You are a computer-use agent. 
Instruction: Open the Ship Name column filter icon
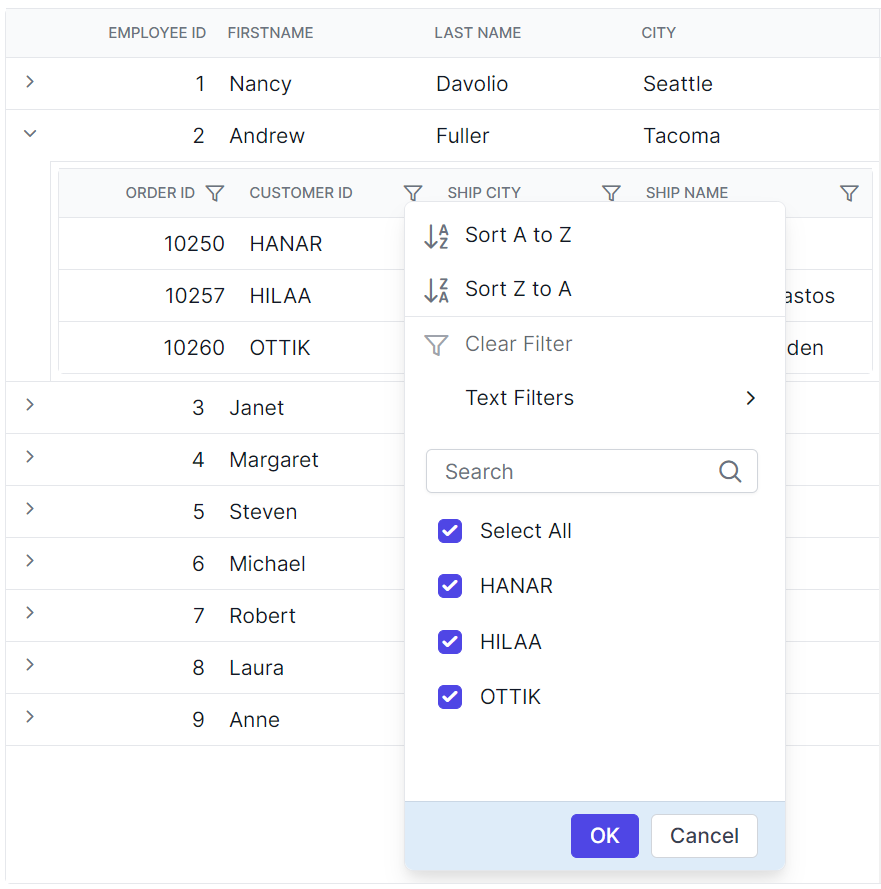tap(849, 193)
